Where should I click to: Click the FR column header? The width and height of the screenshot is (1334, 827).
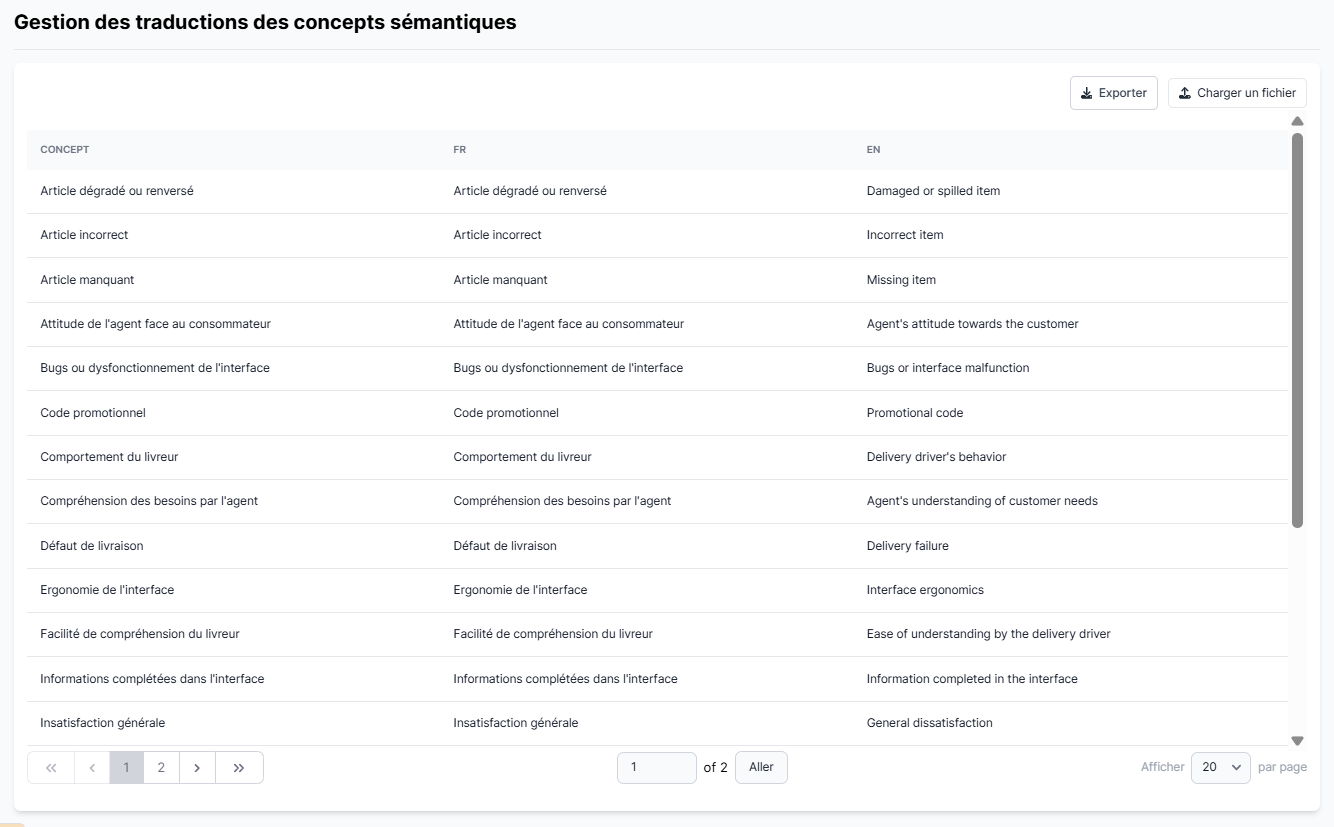click(x=460, y=150)
